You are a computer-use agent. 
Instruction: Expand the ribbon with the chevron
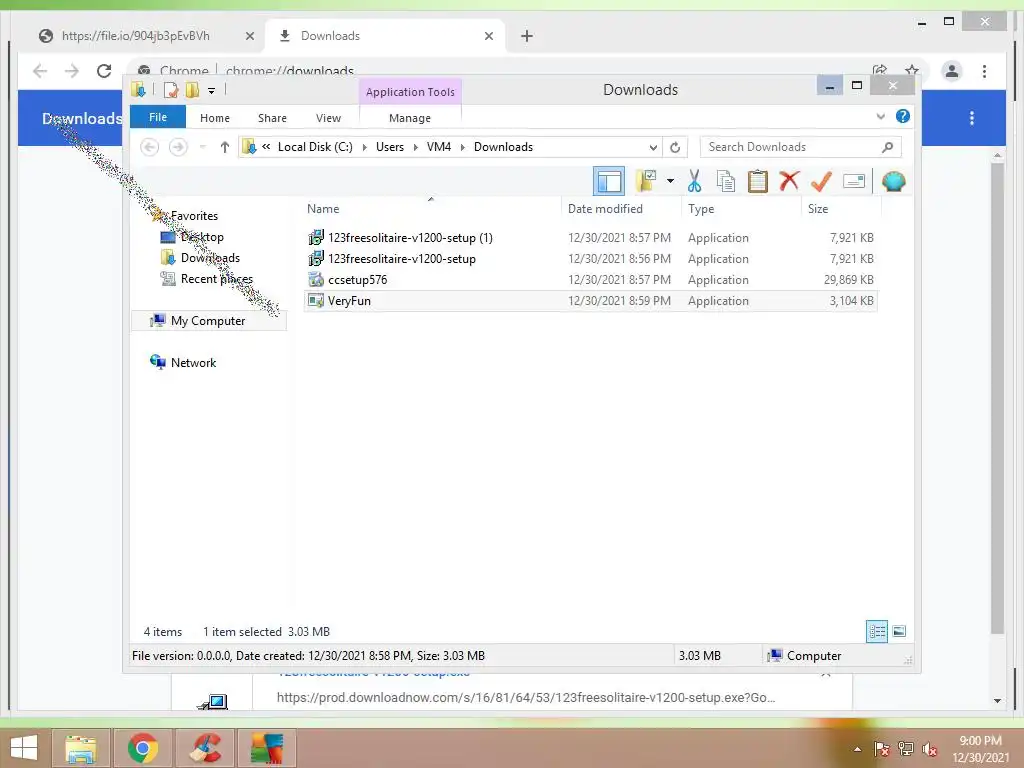[880, 117]
